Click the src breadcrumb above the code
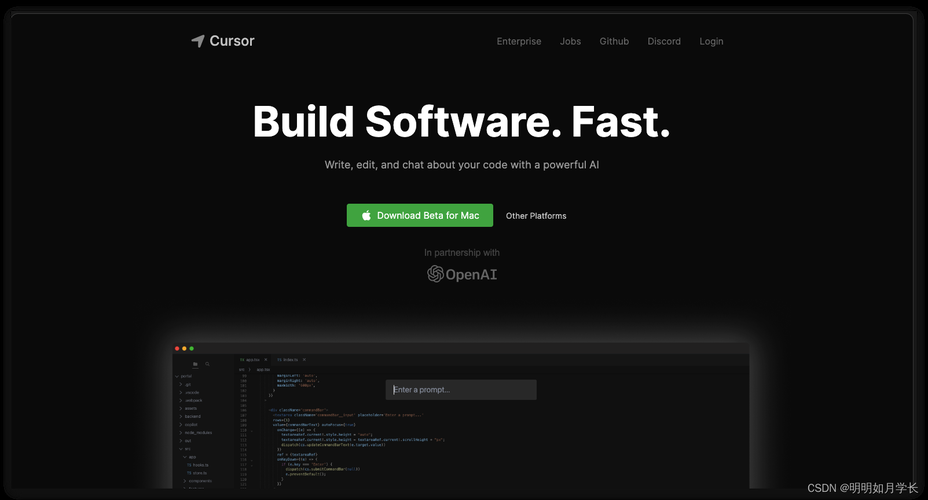The height and width of the screenshot is (500, 928). 241,369
